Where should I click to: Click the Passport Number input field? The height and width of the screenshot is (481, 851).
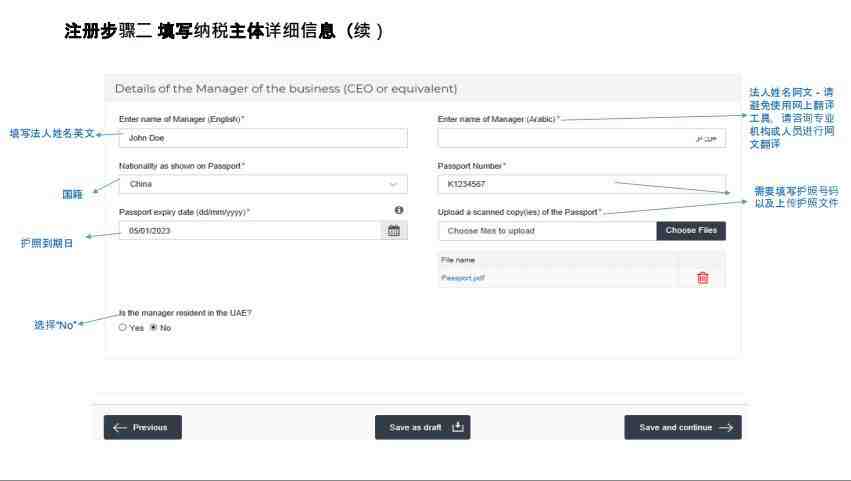click(582, 185)
